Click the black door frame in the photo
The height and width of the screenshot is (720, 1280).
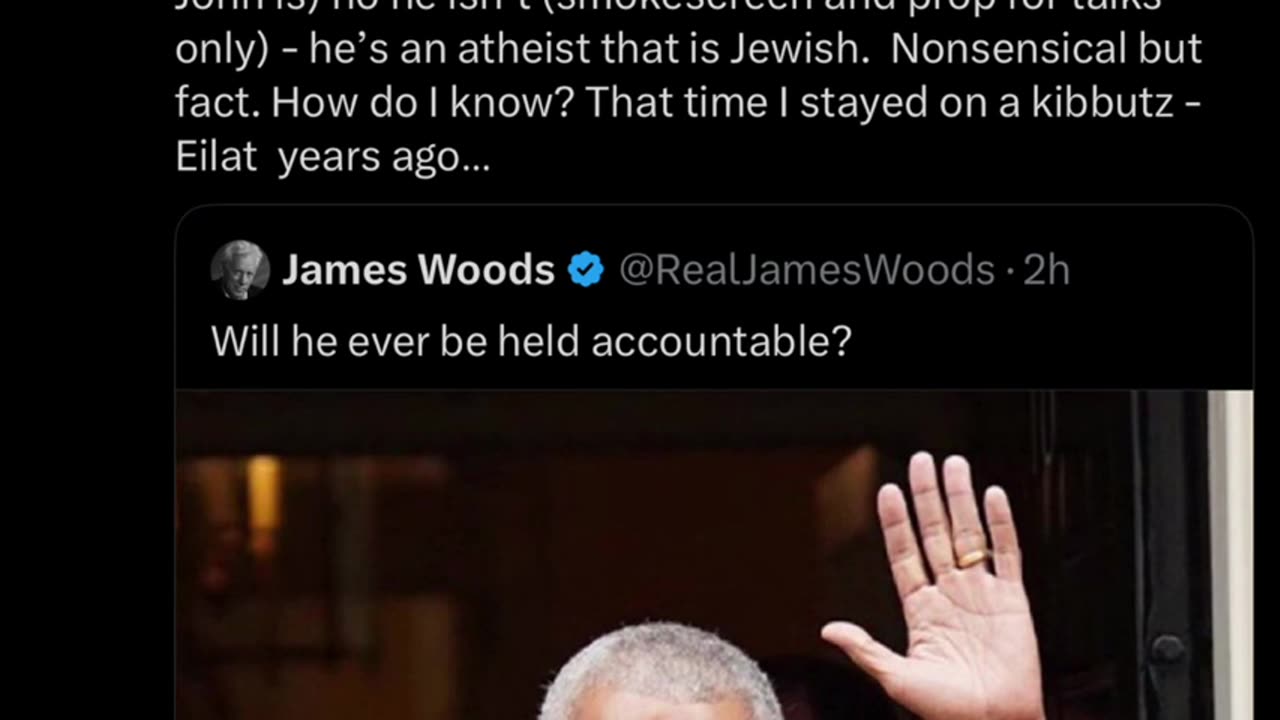(x=1170, y=555)
